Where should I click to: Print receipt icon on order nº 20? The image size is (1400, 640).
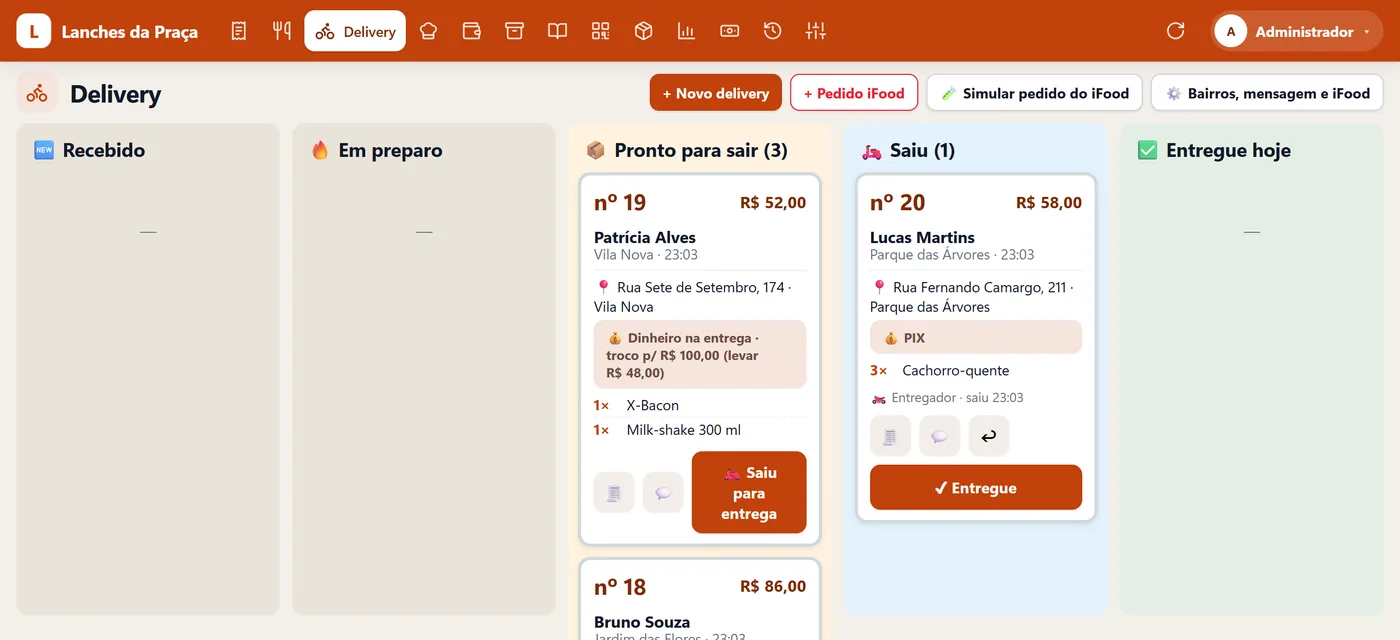(890, 436)
